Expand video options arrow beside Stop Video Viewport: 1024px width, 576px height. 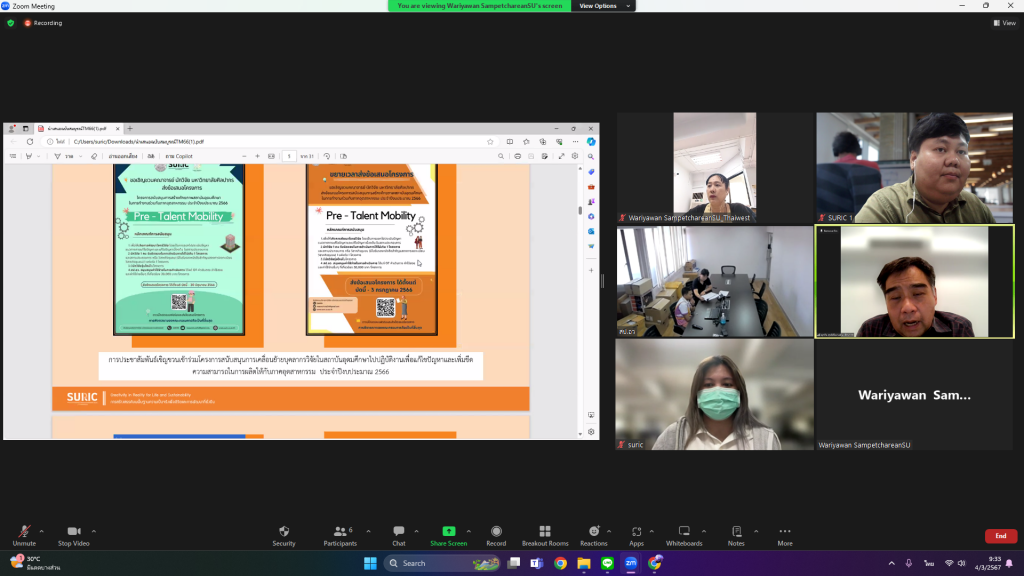tap(93, 531)
